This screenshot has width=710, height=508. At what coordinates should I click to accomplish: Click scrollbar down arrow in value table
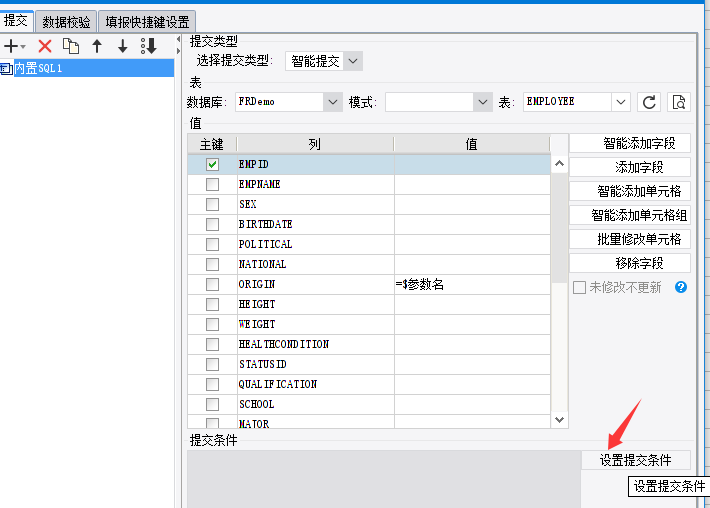click(x=559, y=420)
